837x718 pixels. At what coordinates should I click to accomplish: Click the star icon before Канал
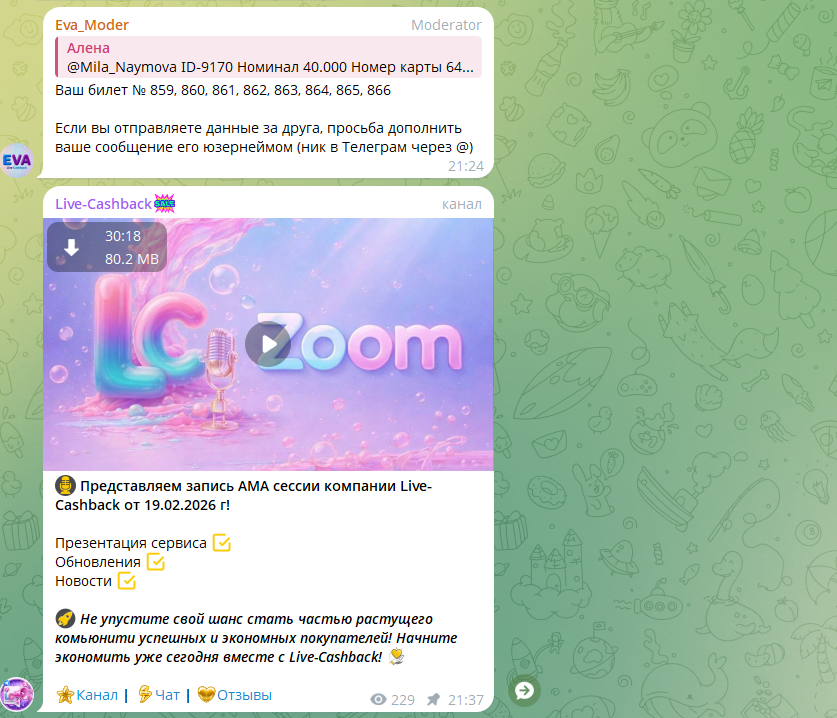(65, 695)
